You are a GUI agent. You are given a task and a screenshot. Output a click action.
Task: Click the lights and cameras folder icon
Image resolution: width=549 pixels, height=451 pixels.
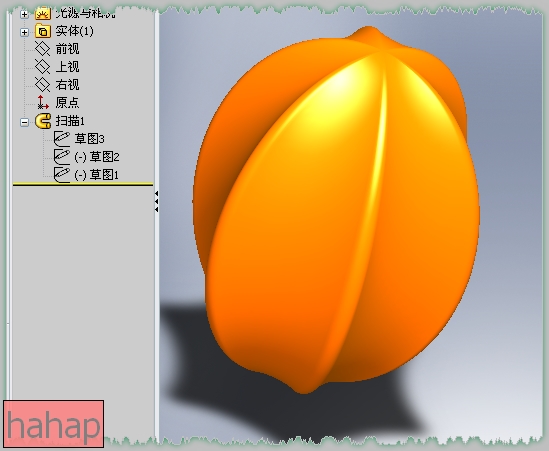[43, 14]
